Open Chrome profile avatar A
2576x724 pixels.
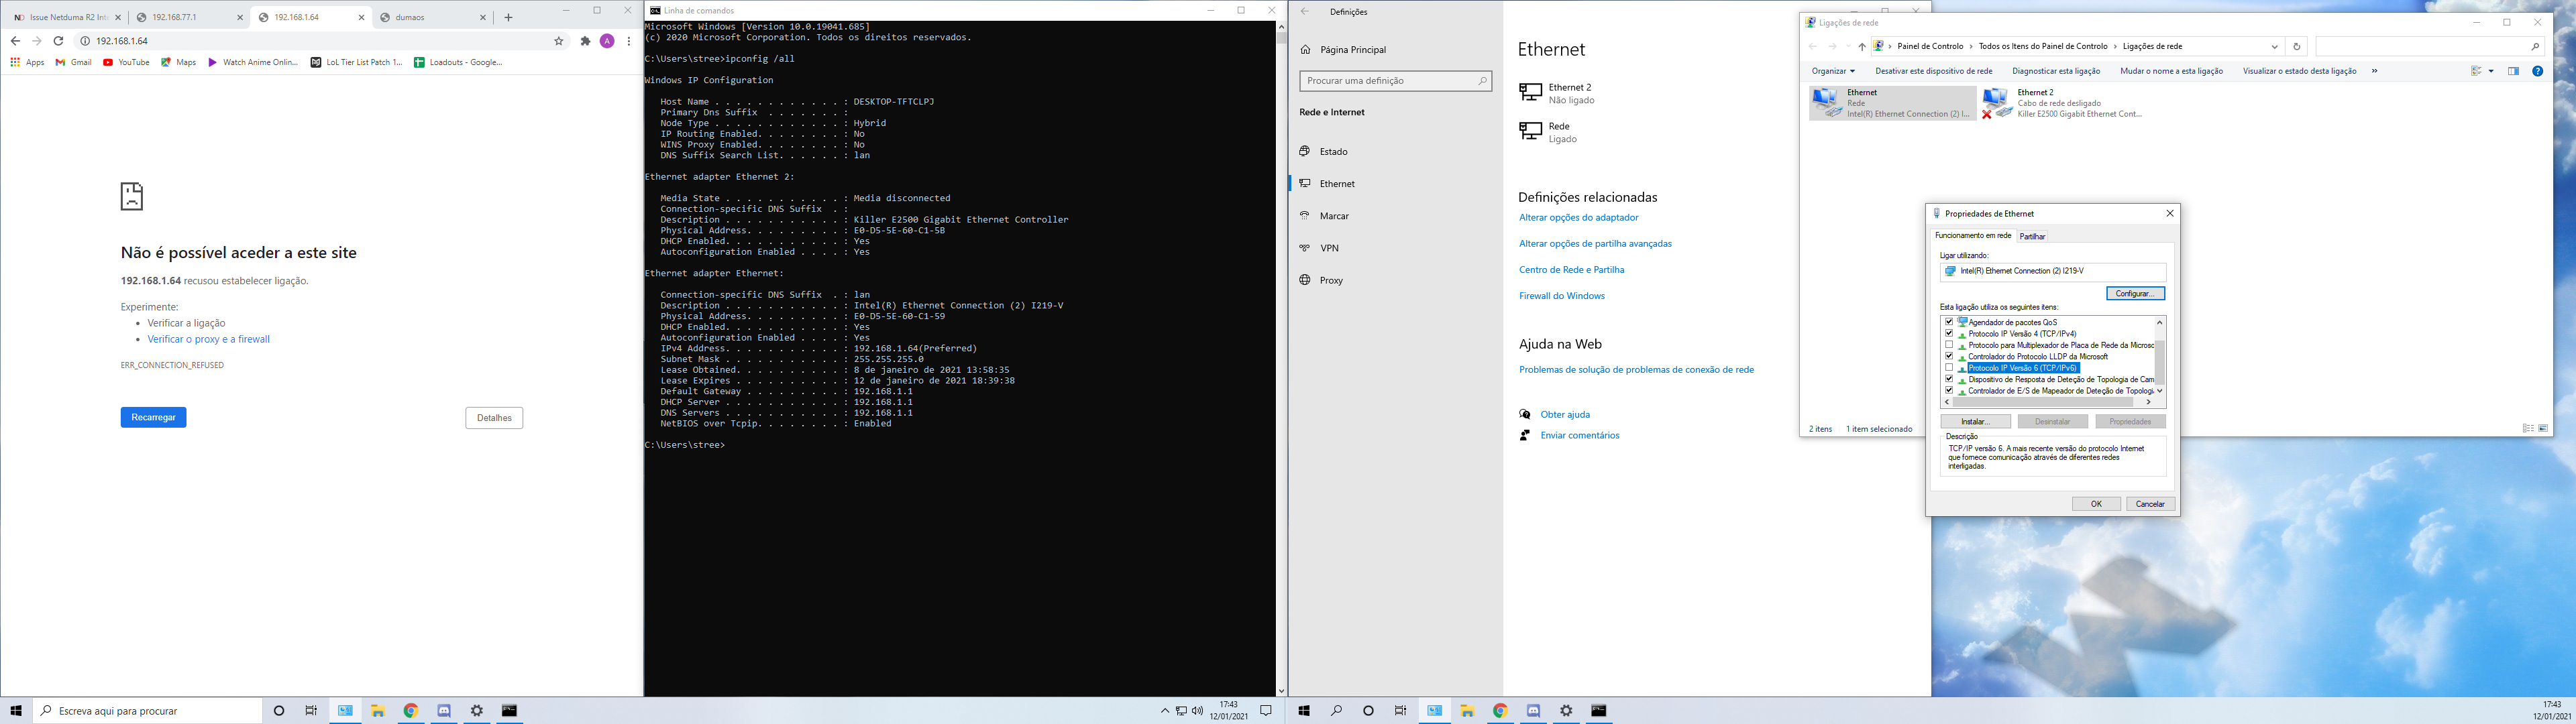pos(607,41)
